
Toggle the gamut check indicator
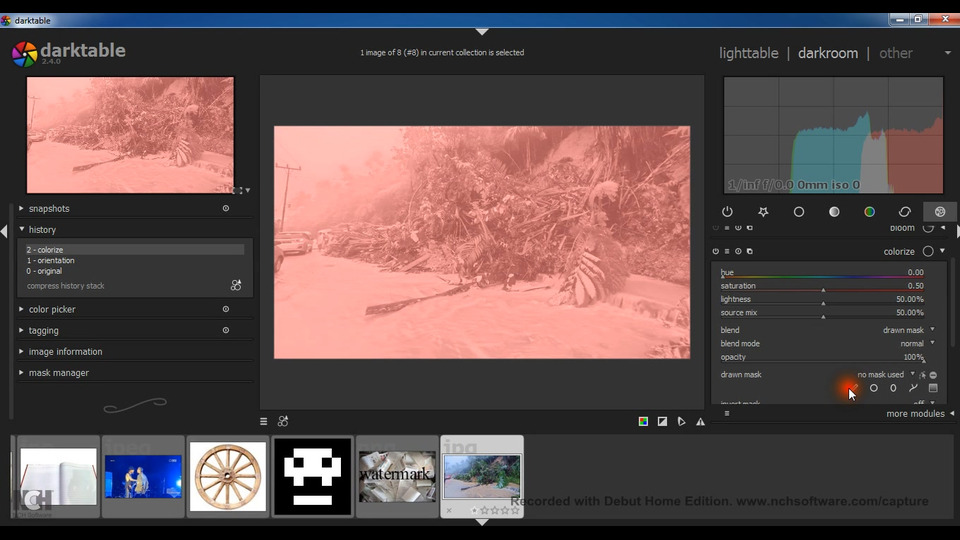click(700, 422)
